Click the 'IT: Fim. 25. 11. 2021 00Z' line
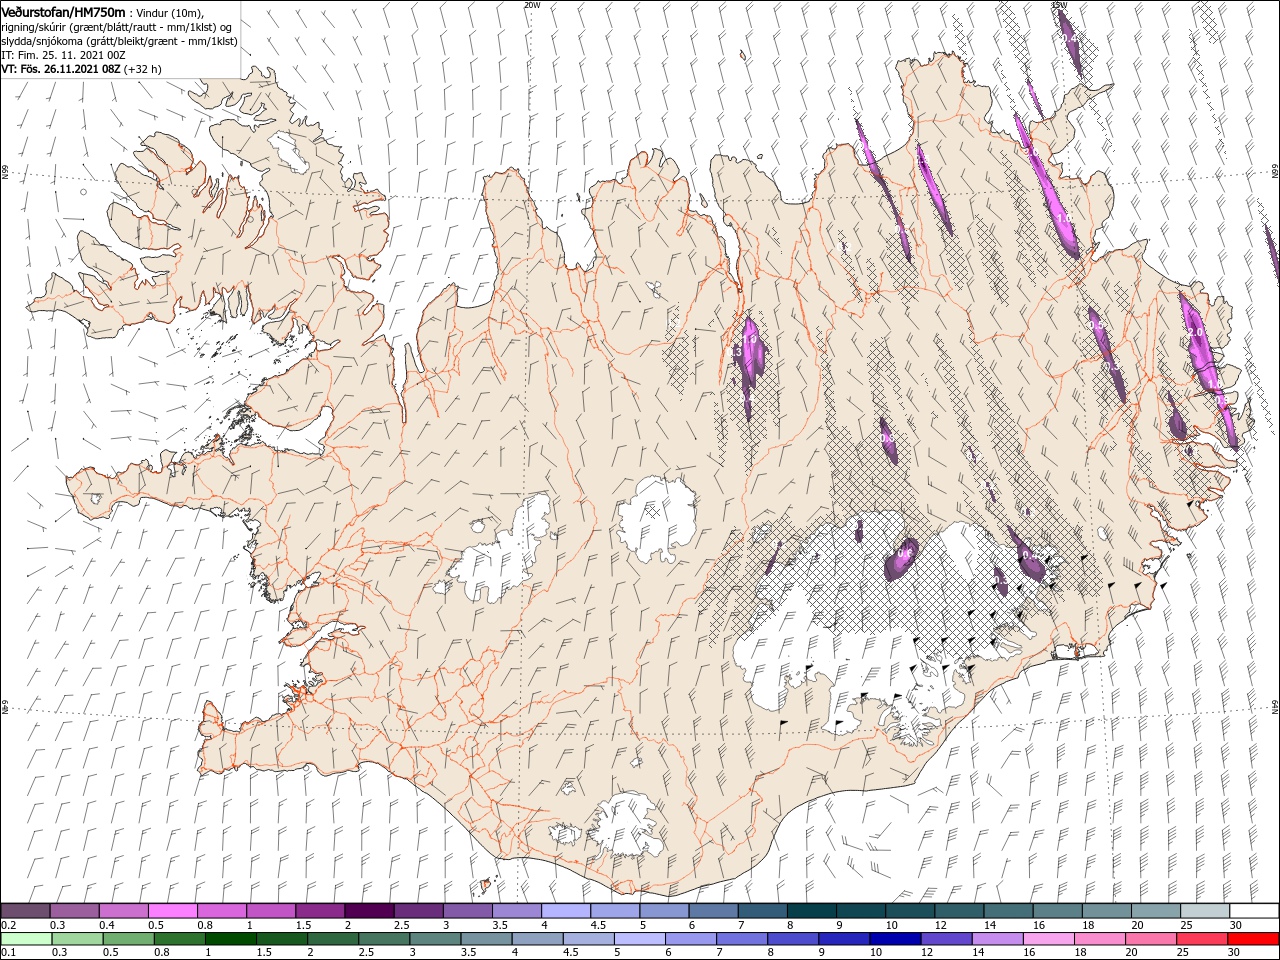This screenshot has width=1280, height=960. pyautogui.click(x=63, y=56)
